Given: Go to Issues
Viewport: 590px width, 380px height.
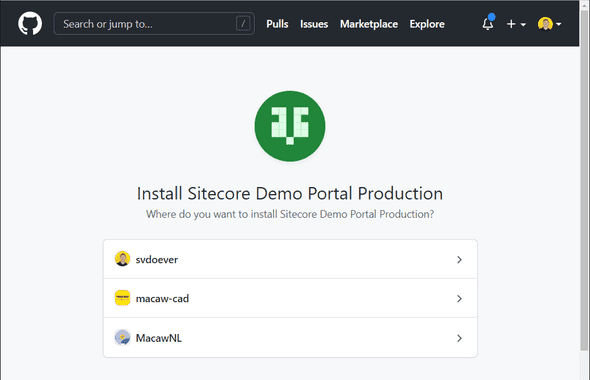Looking at the screenshot, I should [314, 24].
